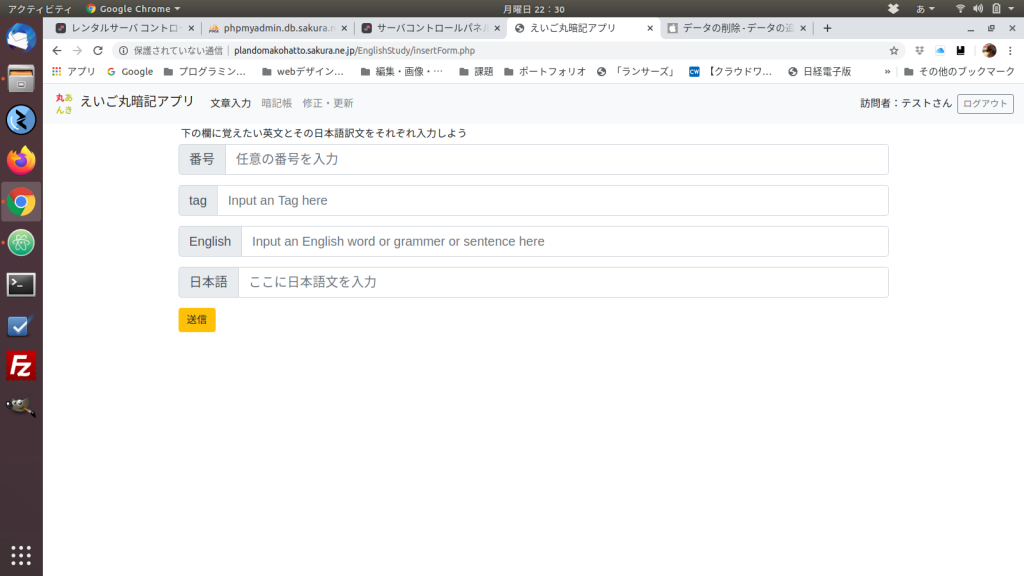
Task: Open Thunderbird mail from the dock
Action: (21, 38)
